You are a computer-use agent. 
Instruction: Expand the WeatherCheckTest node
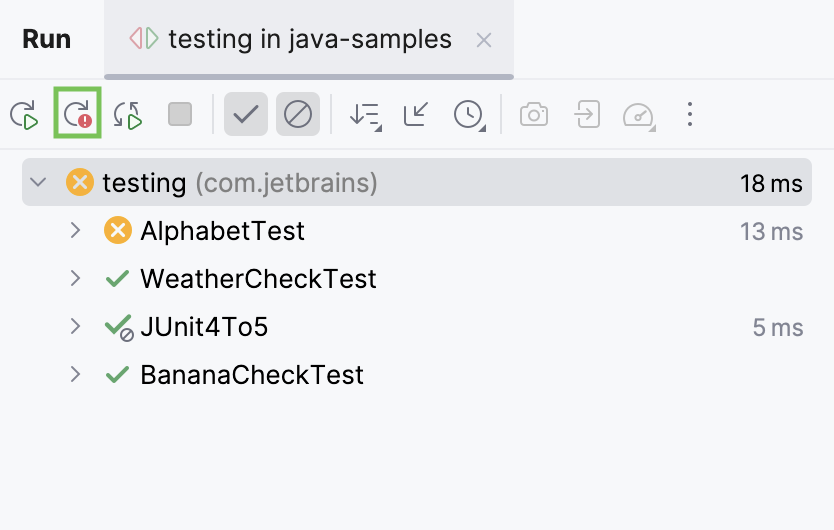click(x=75, y=278)
